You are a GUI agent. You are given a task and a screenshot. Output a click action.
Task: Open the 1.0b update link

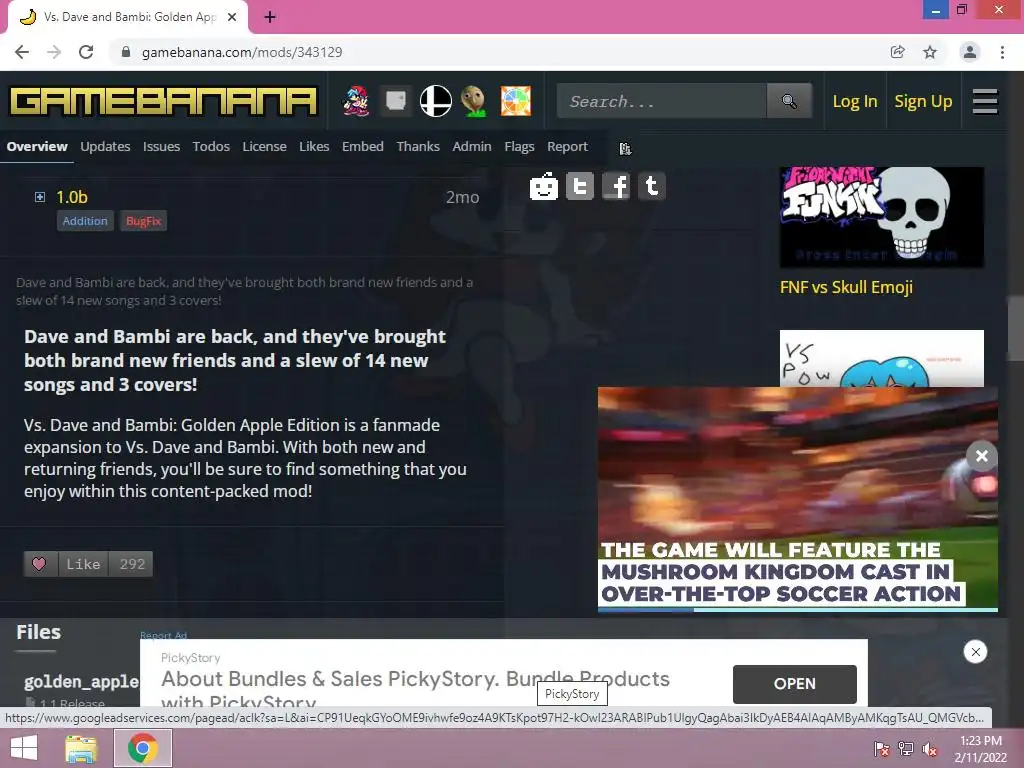click(x=72, y=197)
